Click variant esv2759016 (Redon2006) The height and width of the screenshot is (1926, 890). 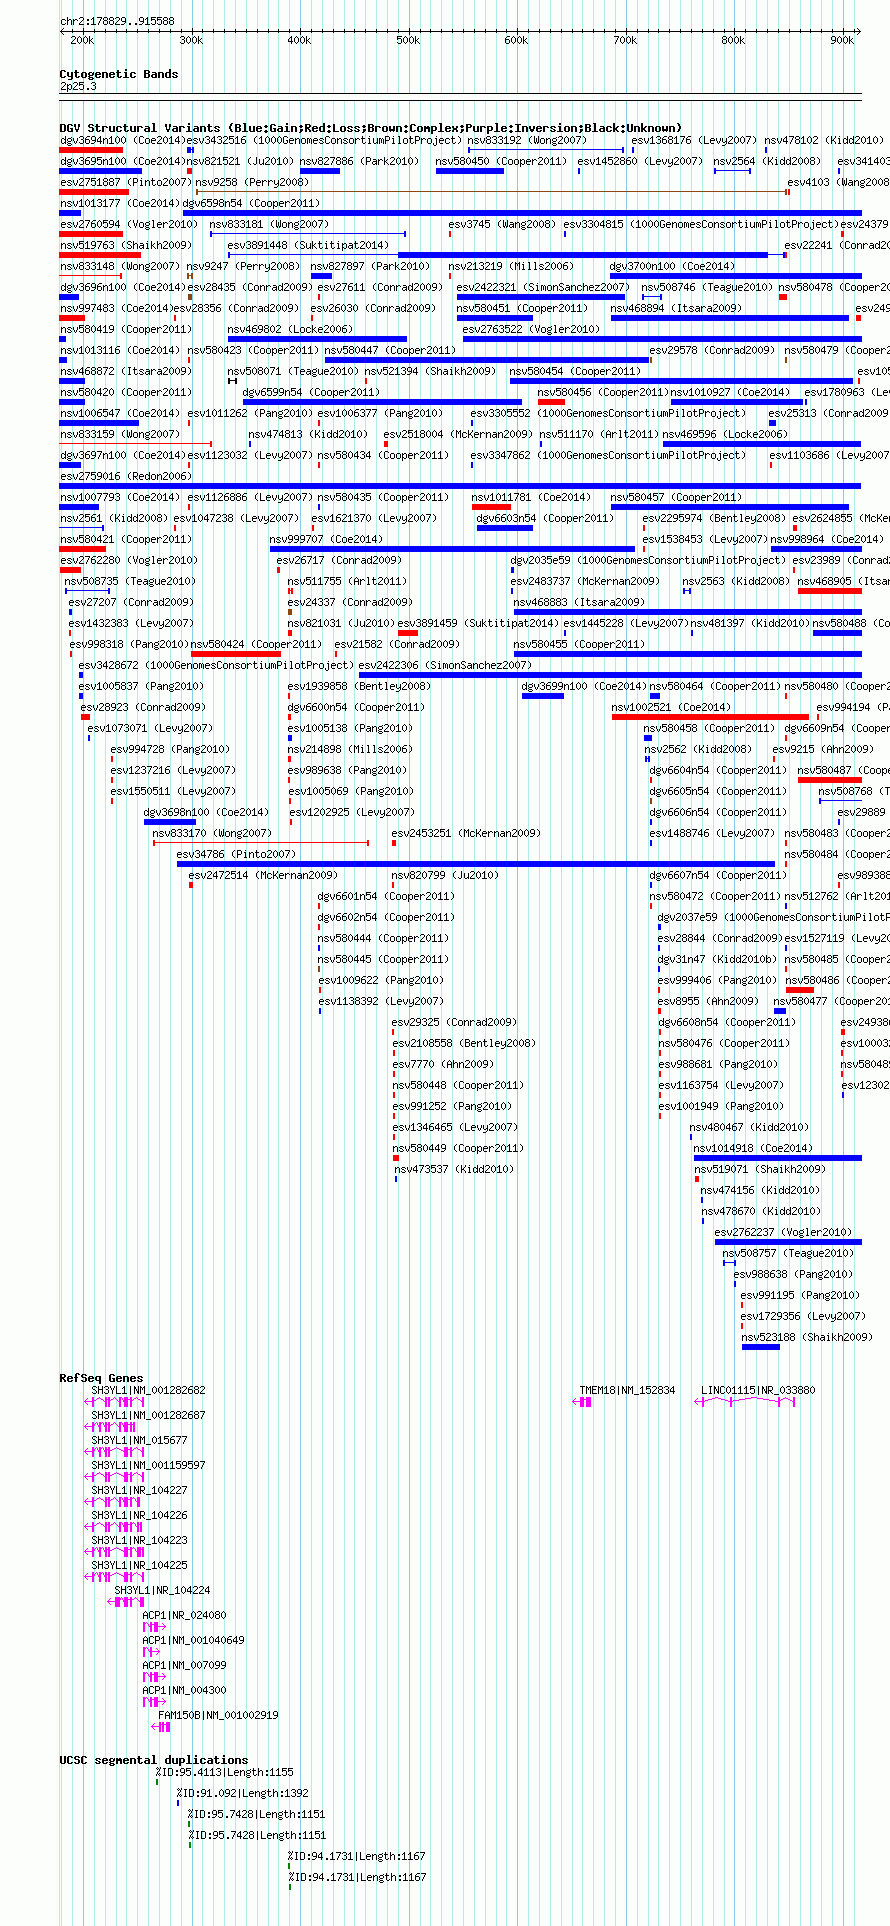pos(125,477)
